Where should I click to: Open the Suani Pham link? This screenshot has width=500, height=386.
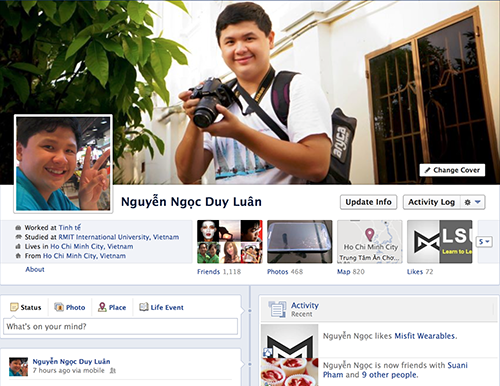(x=395, y=370)
